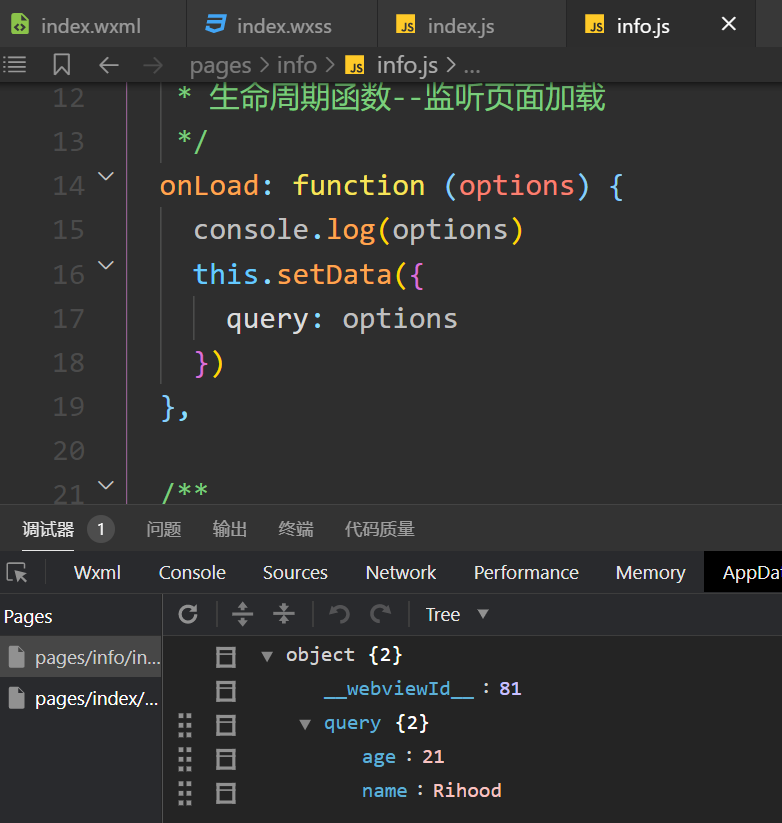Click line number 17 in gutter
782x823 pixels.
[x=68, y=319]
